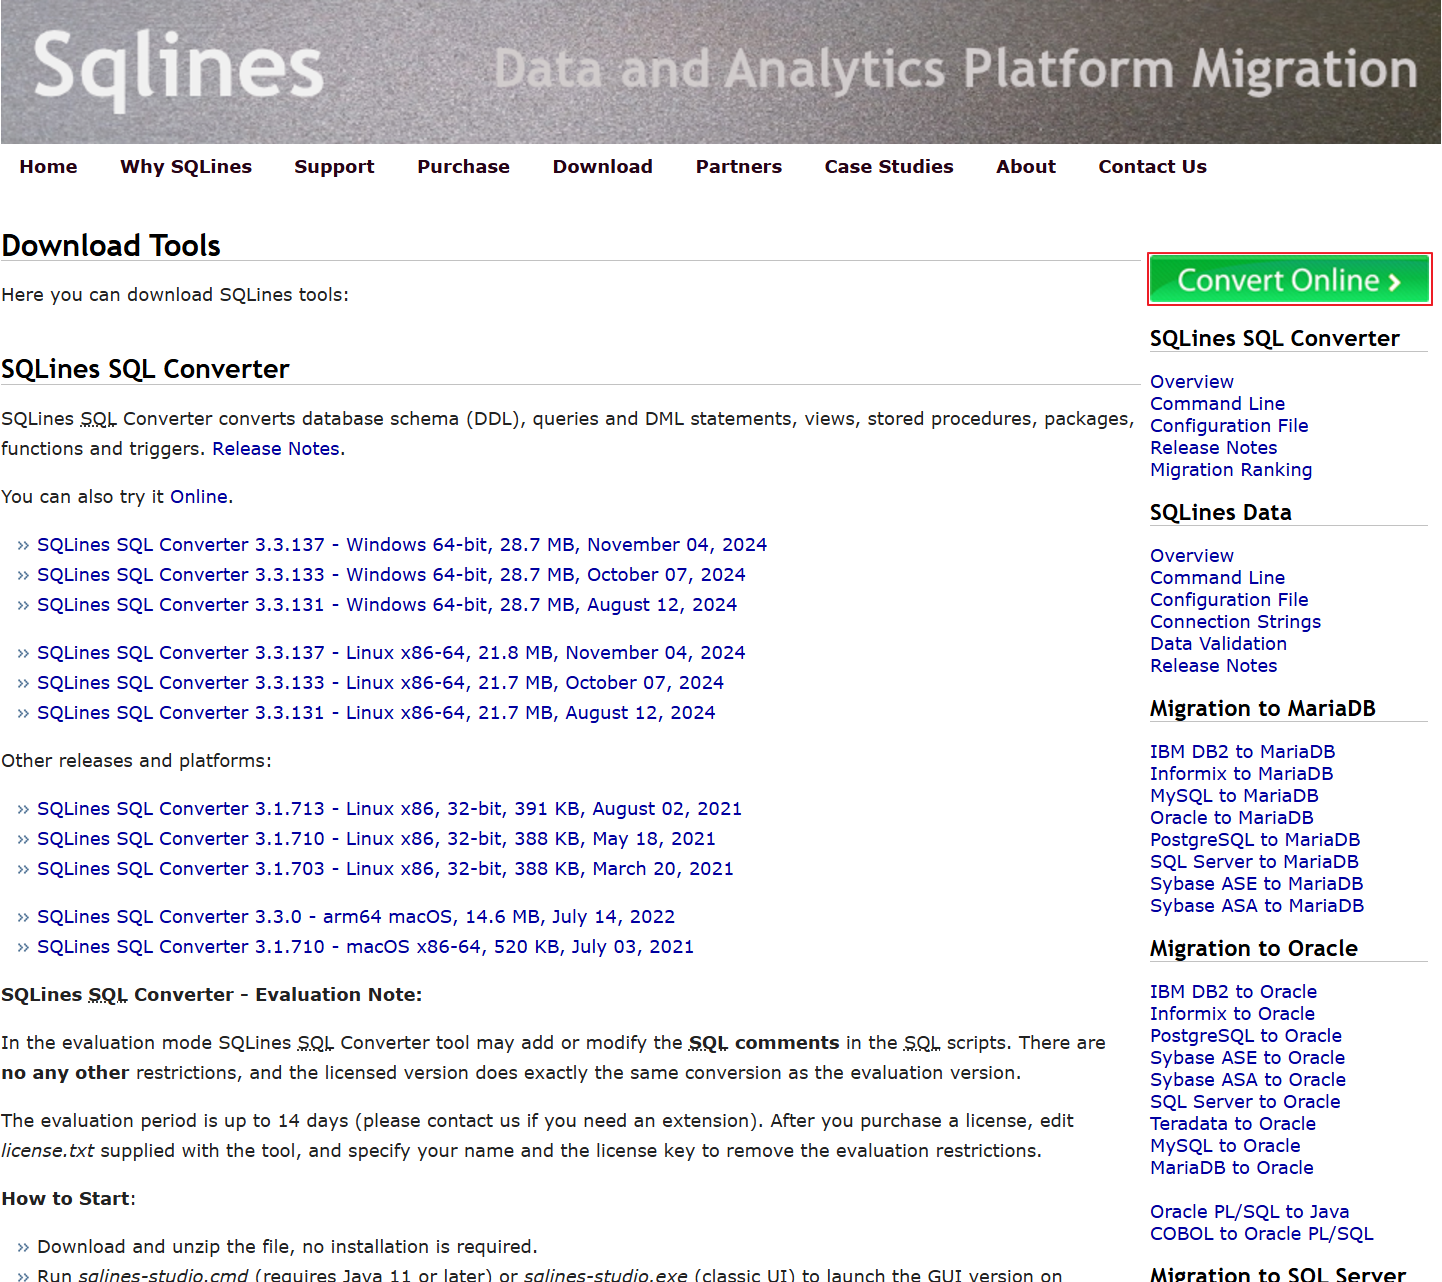Open Sybase ASE to MariaDB guide

click(x=1256, y=884)
